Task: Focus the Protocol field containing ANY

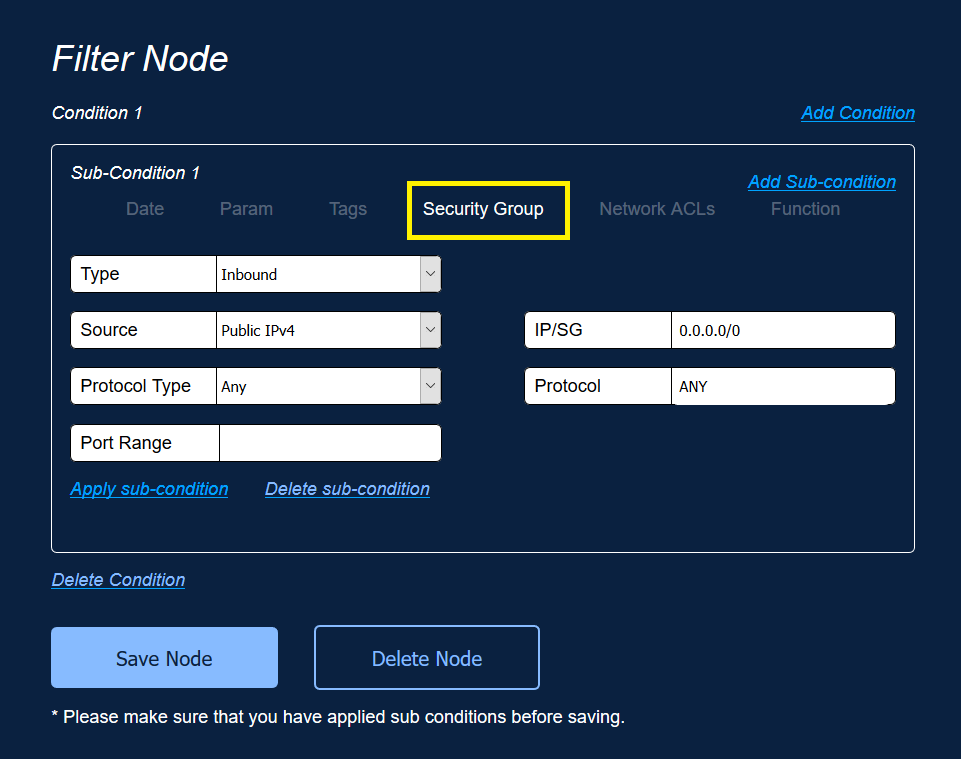Action: (783, 386)
